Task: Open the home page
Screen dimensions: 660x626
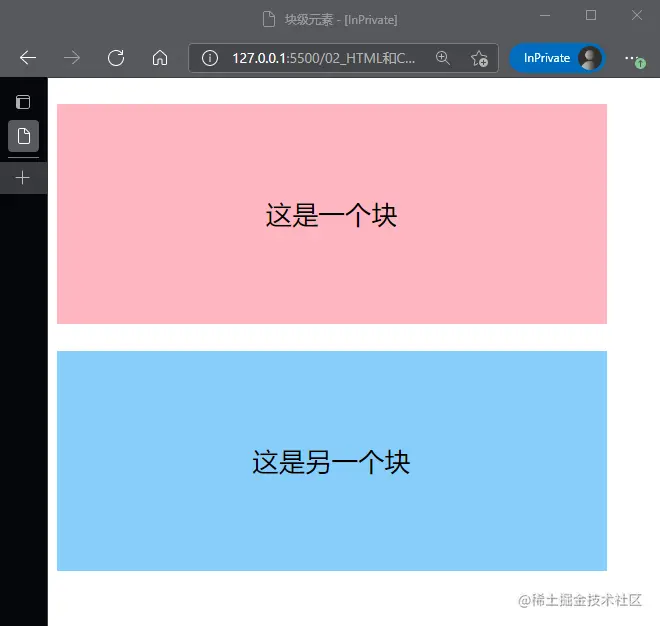Action: coord(160,58)
